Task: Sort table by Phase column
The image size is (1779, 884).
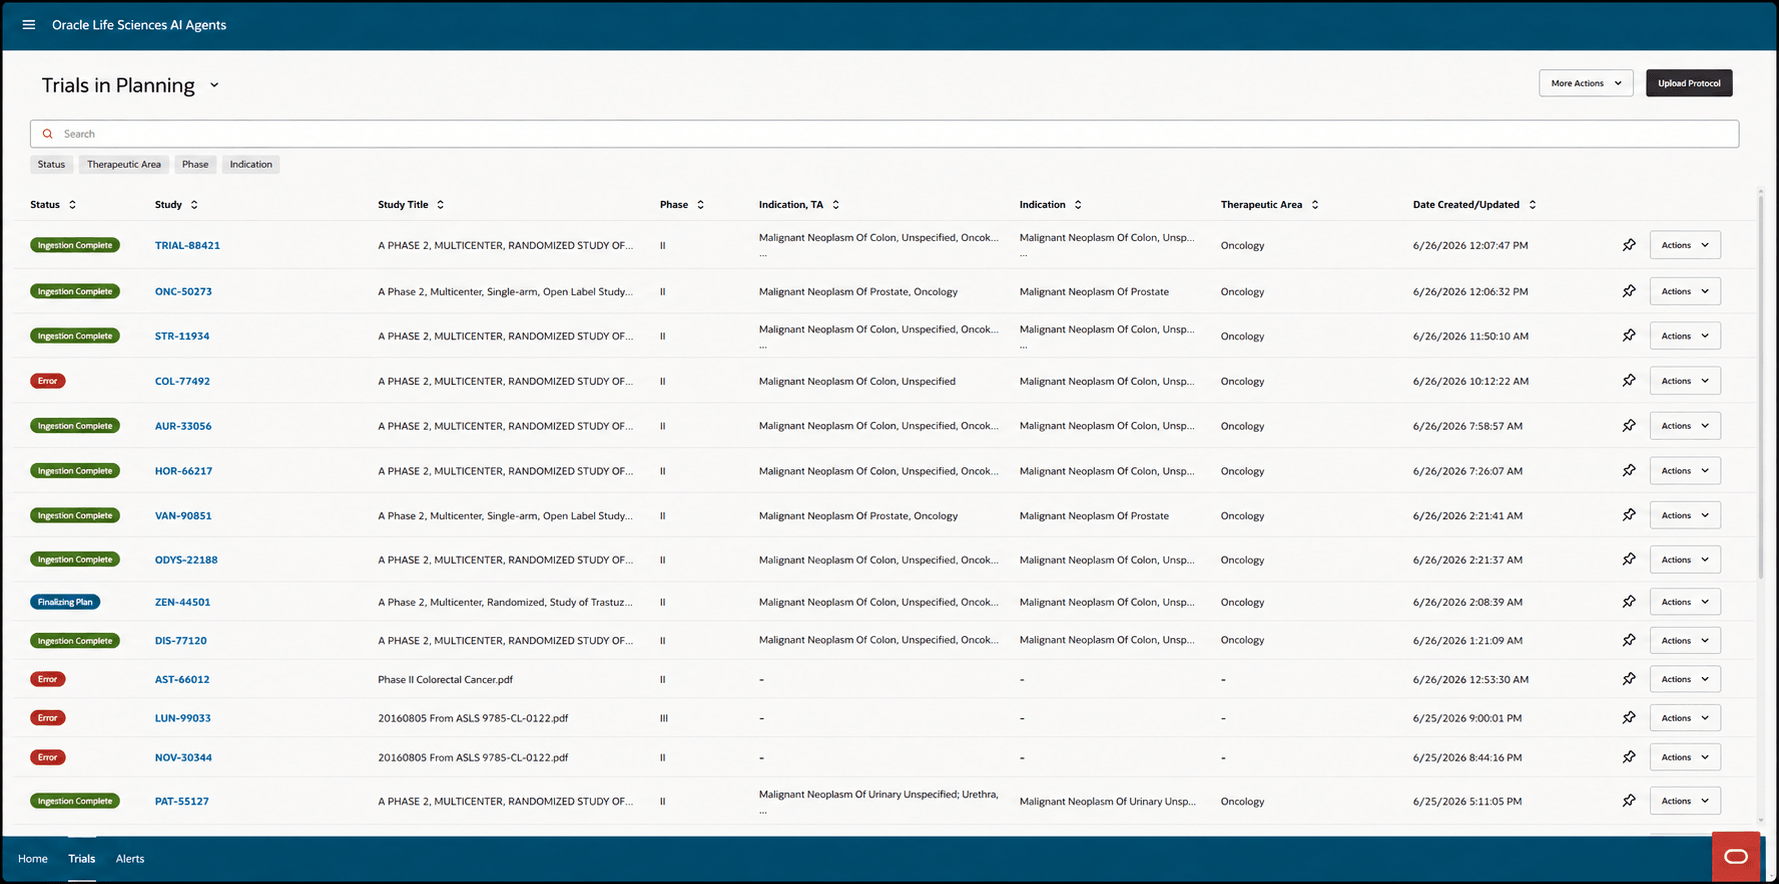Action: coord(700,205)
